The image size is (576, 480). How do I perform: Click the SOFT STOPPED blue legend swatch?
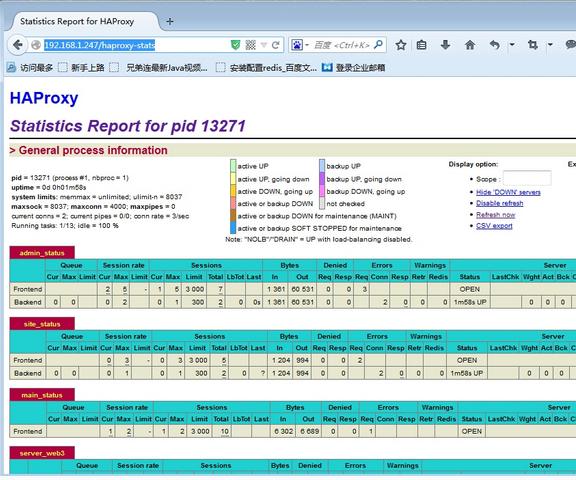click(233, 228)
